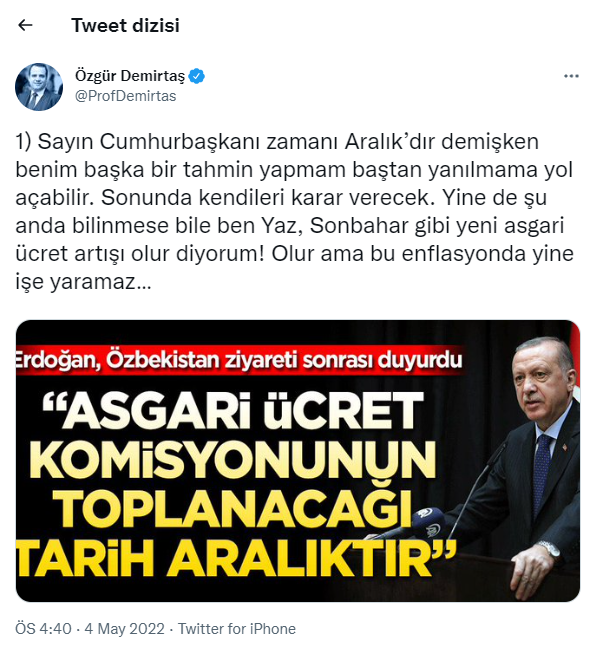The image size is (595, 649).
Task: Click the tweet text starting with Sayın Cumhurbaşkanı
Action: (x=294, y=212)
